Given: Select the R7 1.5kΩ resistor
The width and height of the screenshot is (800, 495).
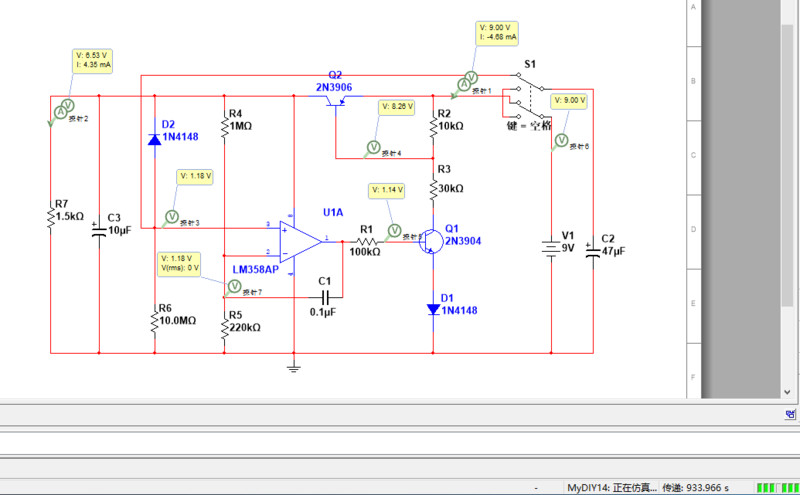Looking at the screenshot, I should pyautogui.click(x=51, y=217).
